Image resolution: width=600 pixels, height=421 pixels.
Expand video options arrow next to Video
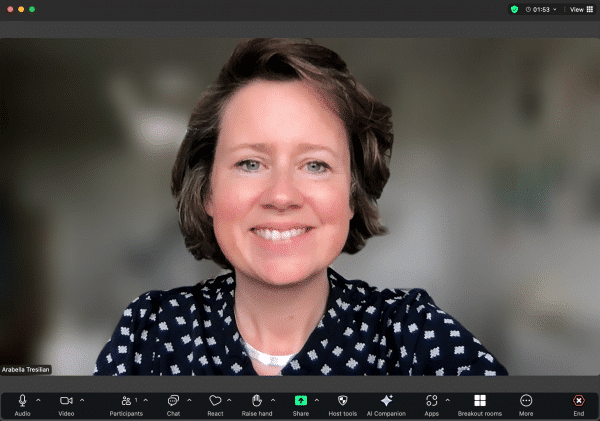[82, 400]
